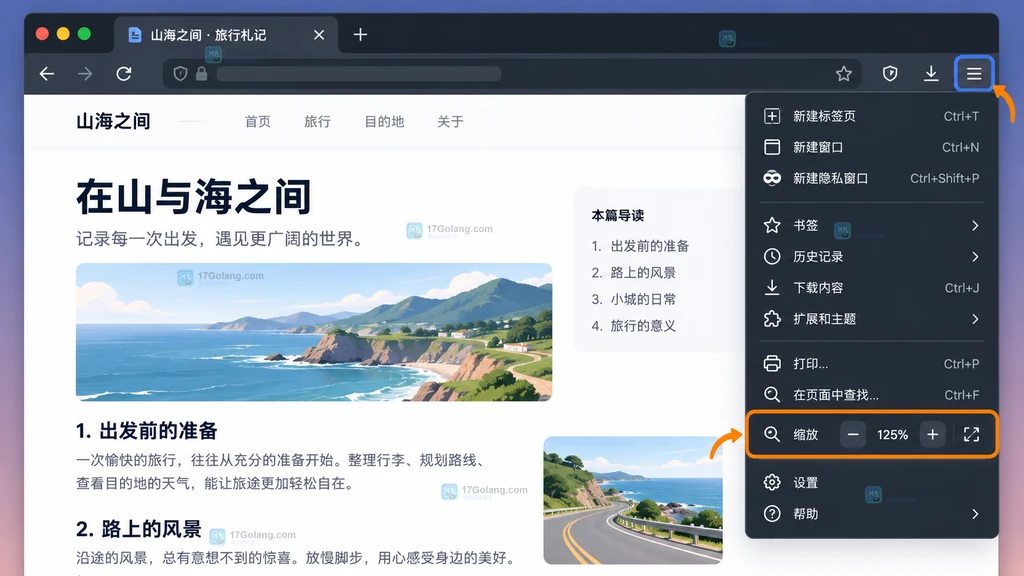Jump to 1. 出发前的准备 in 本篇导读
Viewport: 1024px width, 576px height.
point(640,246)
